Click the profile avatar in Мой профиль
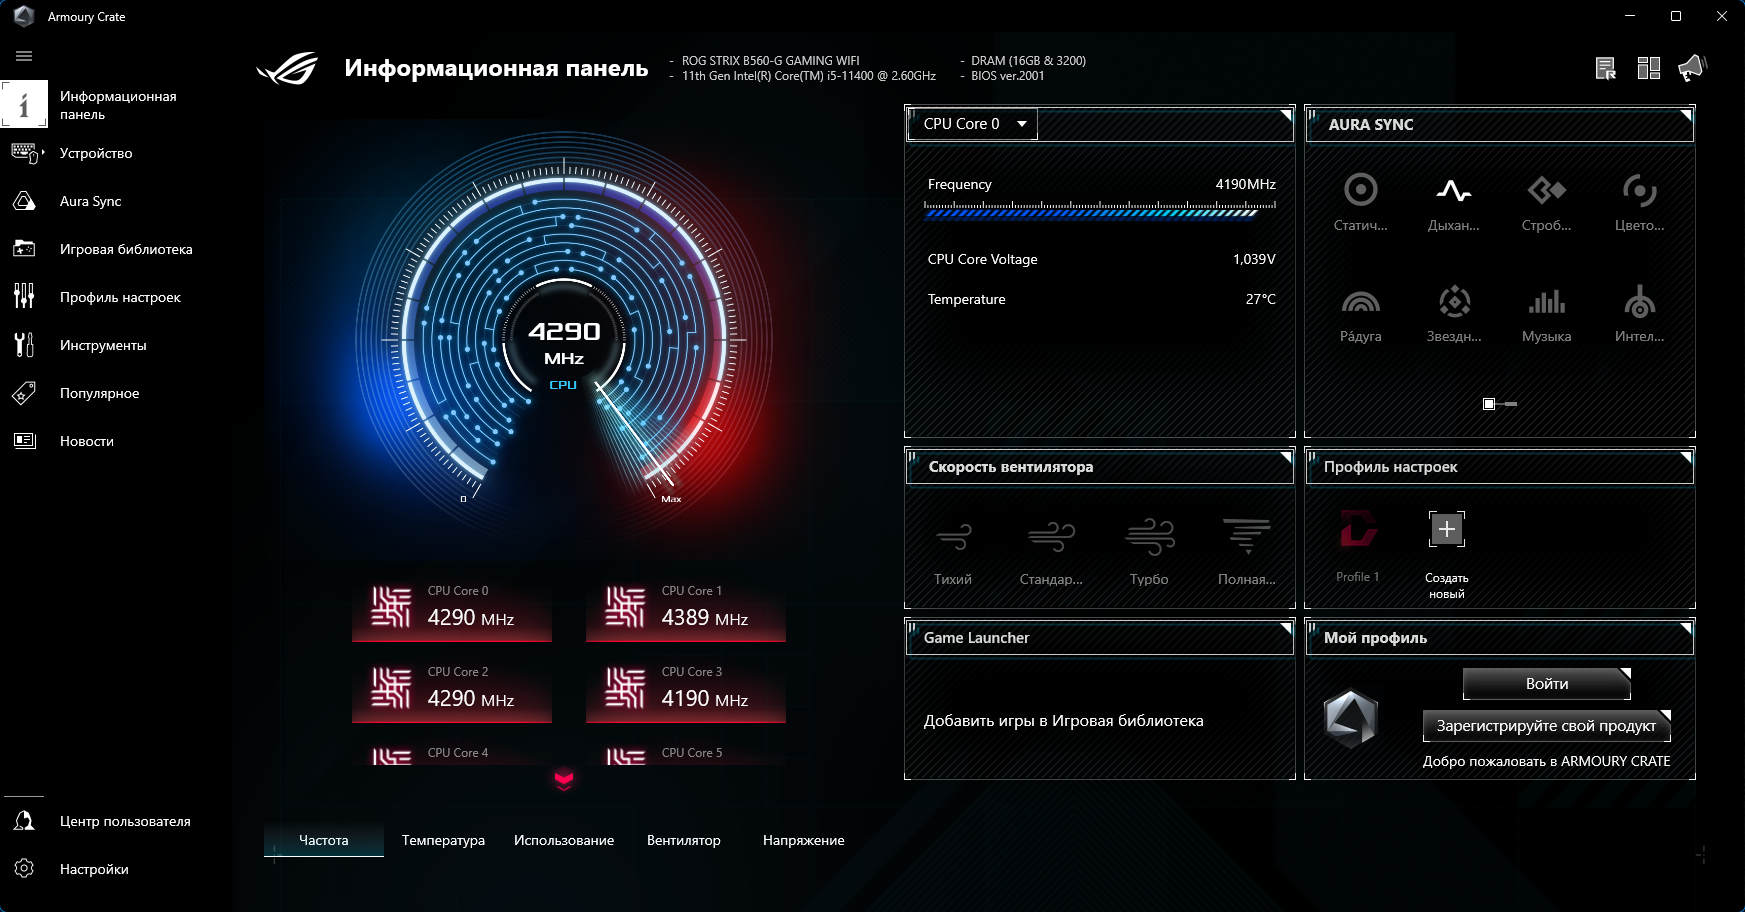 [x=1351, y=719]
